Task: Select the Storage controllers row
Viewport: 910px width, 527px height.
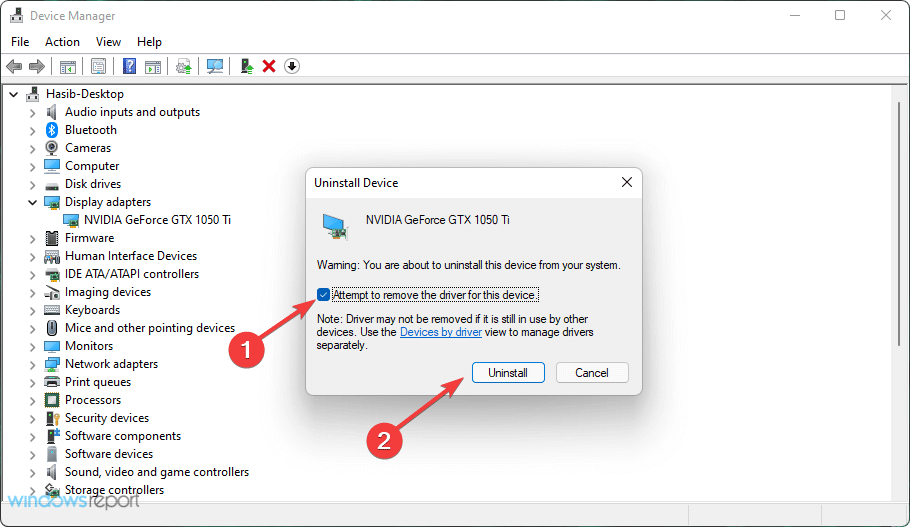Action: click(x=114, y=490)
